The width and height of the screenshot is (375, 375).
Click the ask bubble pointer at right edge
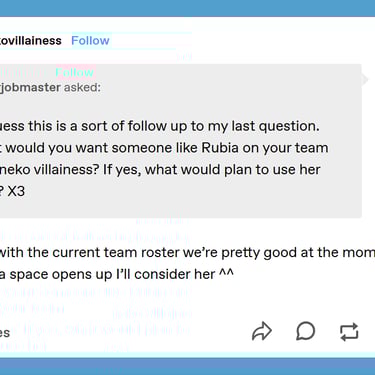[365, 79]
